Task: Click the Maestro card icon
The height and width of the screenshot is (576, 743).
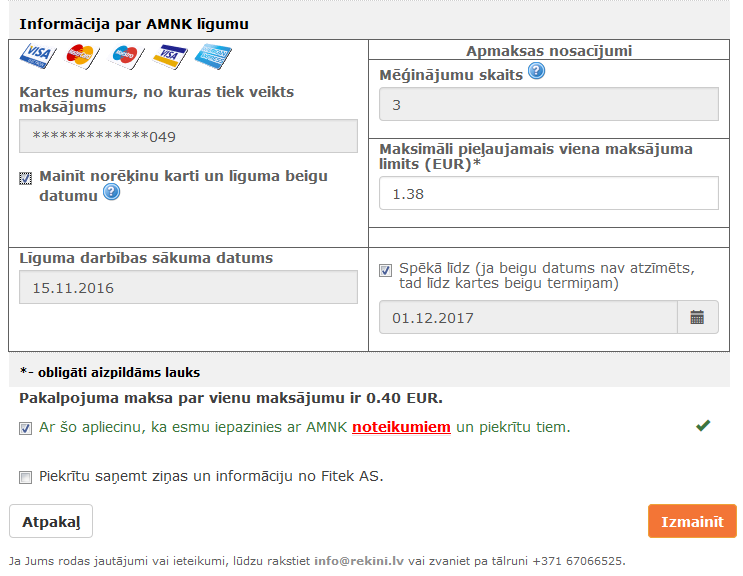Action: click(126, 57)
